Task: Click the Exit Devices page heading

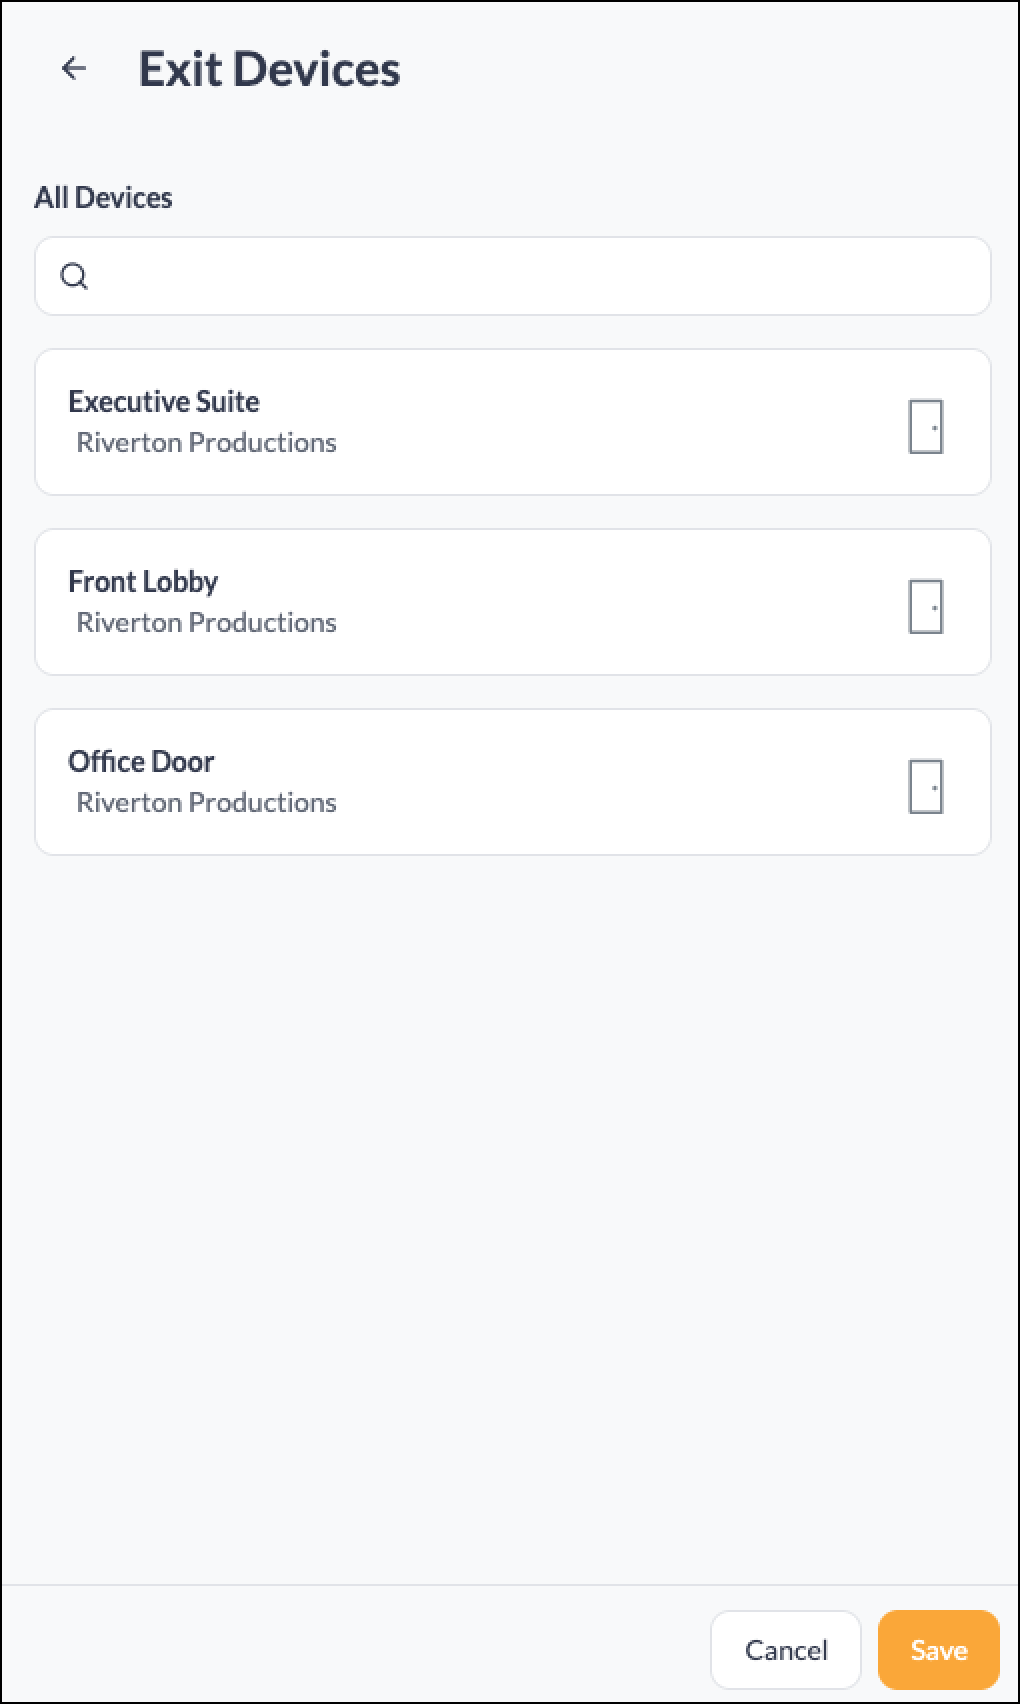Action: click(269, 69)
